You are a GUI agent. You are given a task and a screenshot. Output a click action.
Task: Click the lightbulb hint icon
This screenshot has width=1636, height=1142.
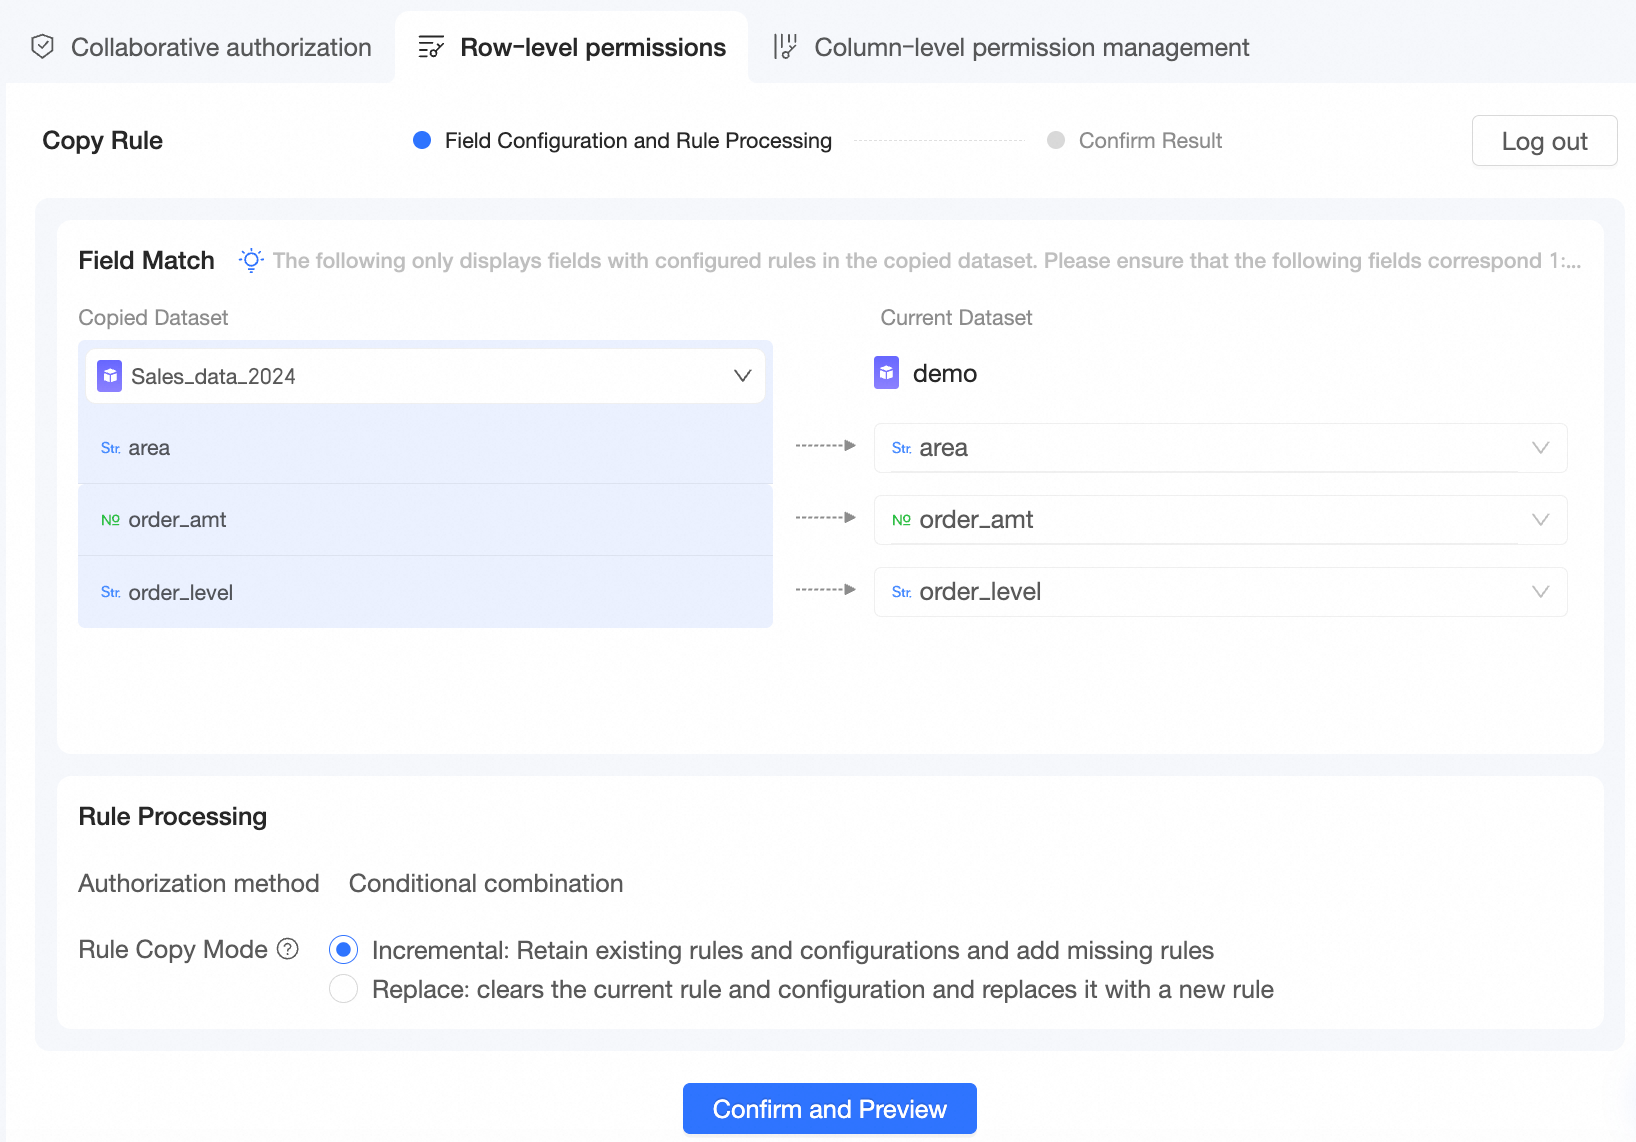251,260
